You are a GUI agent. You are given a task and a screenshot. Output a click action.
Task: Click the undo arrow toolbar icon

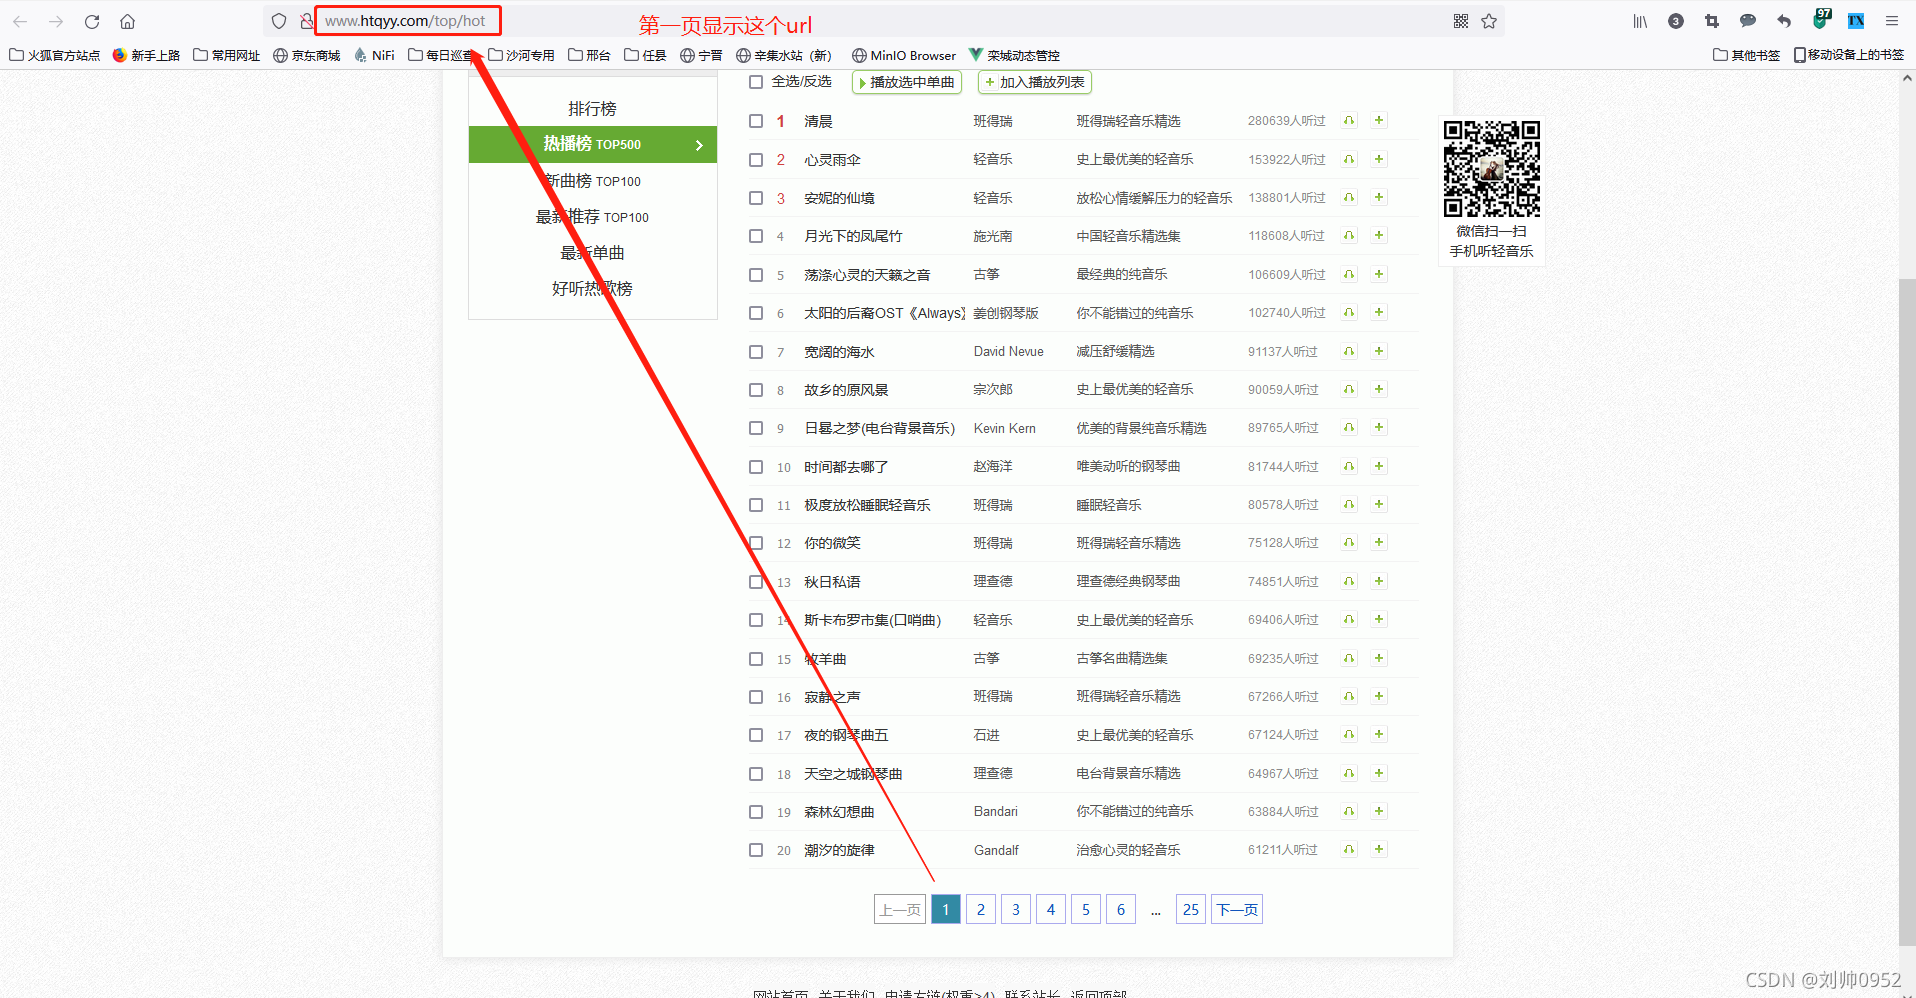1784,21
